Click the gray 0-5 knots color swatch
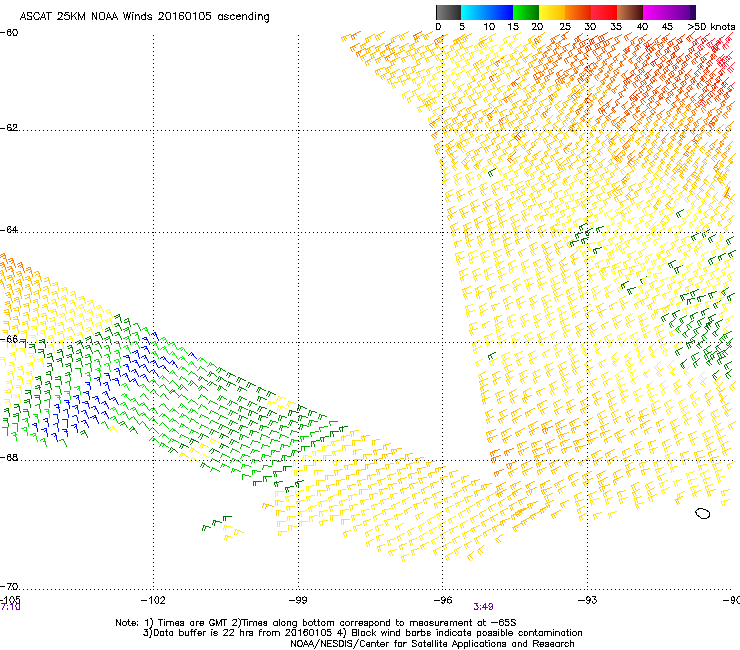Screen dimensions: 740x650 pos(448,12)
